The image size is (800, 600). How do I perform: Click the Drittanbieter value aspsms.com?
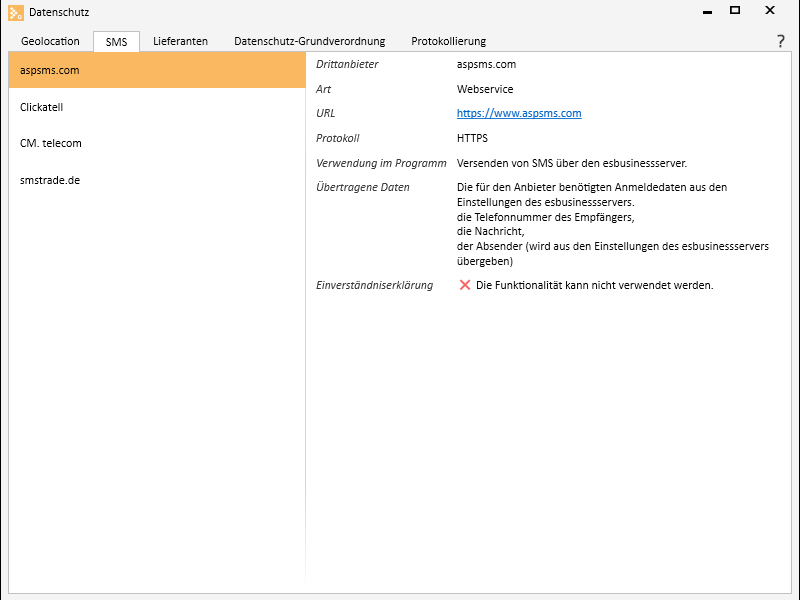pyautogui.click(x=486, y=64)
